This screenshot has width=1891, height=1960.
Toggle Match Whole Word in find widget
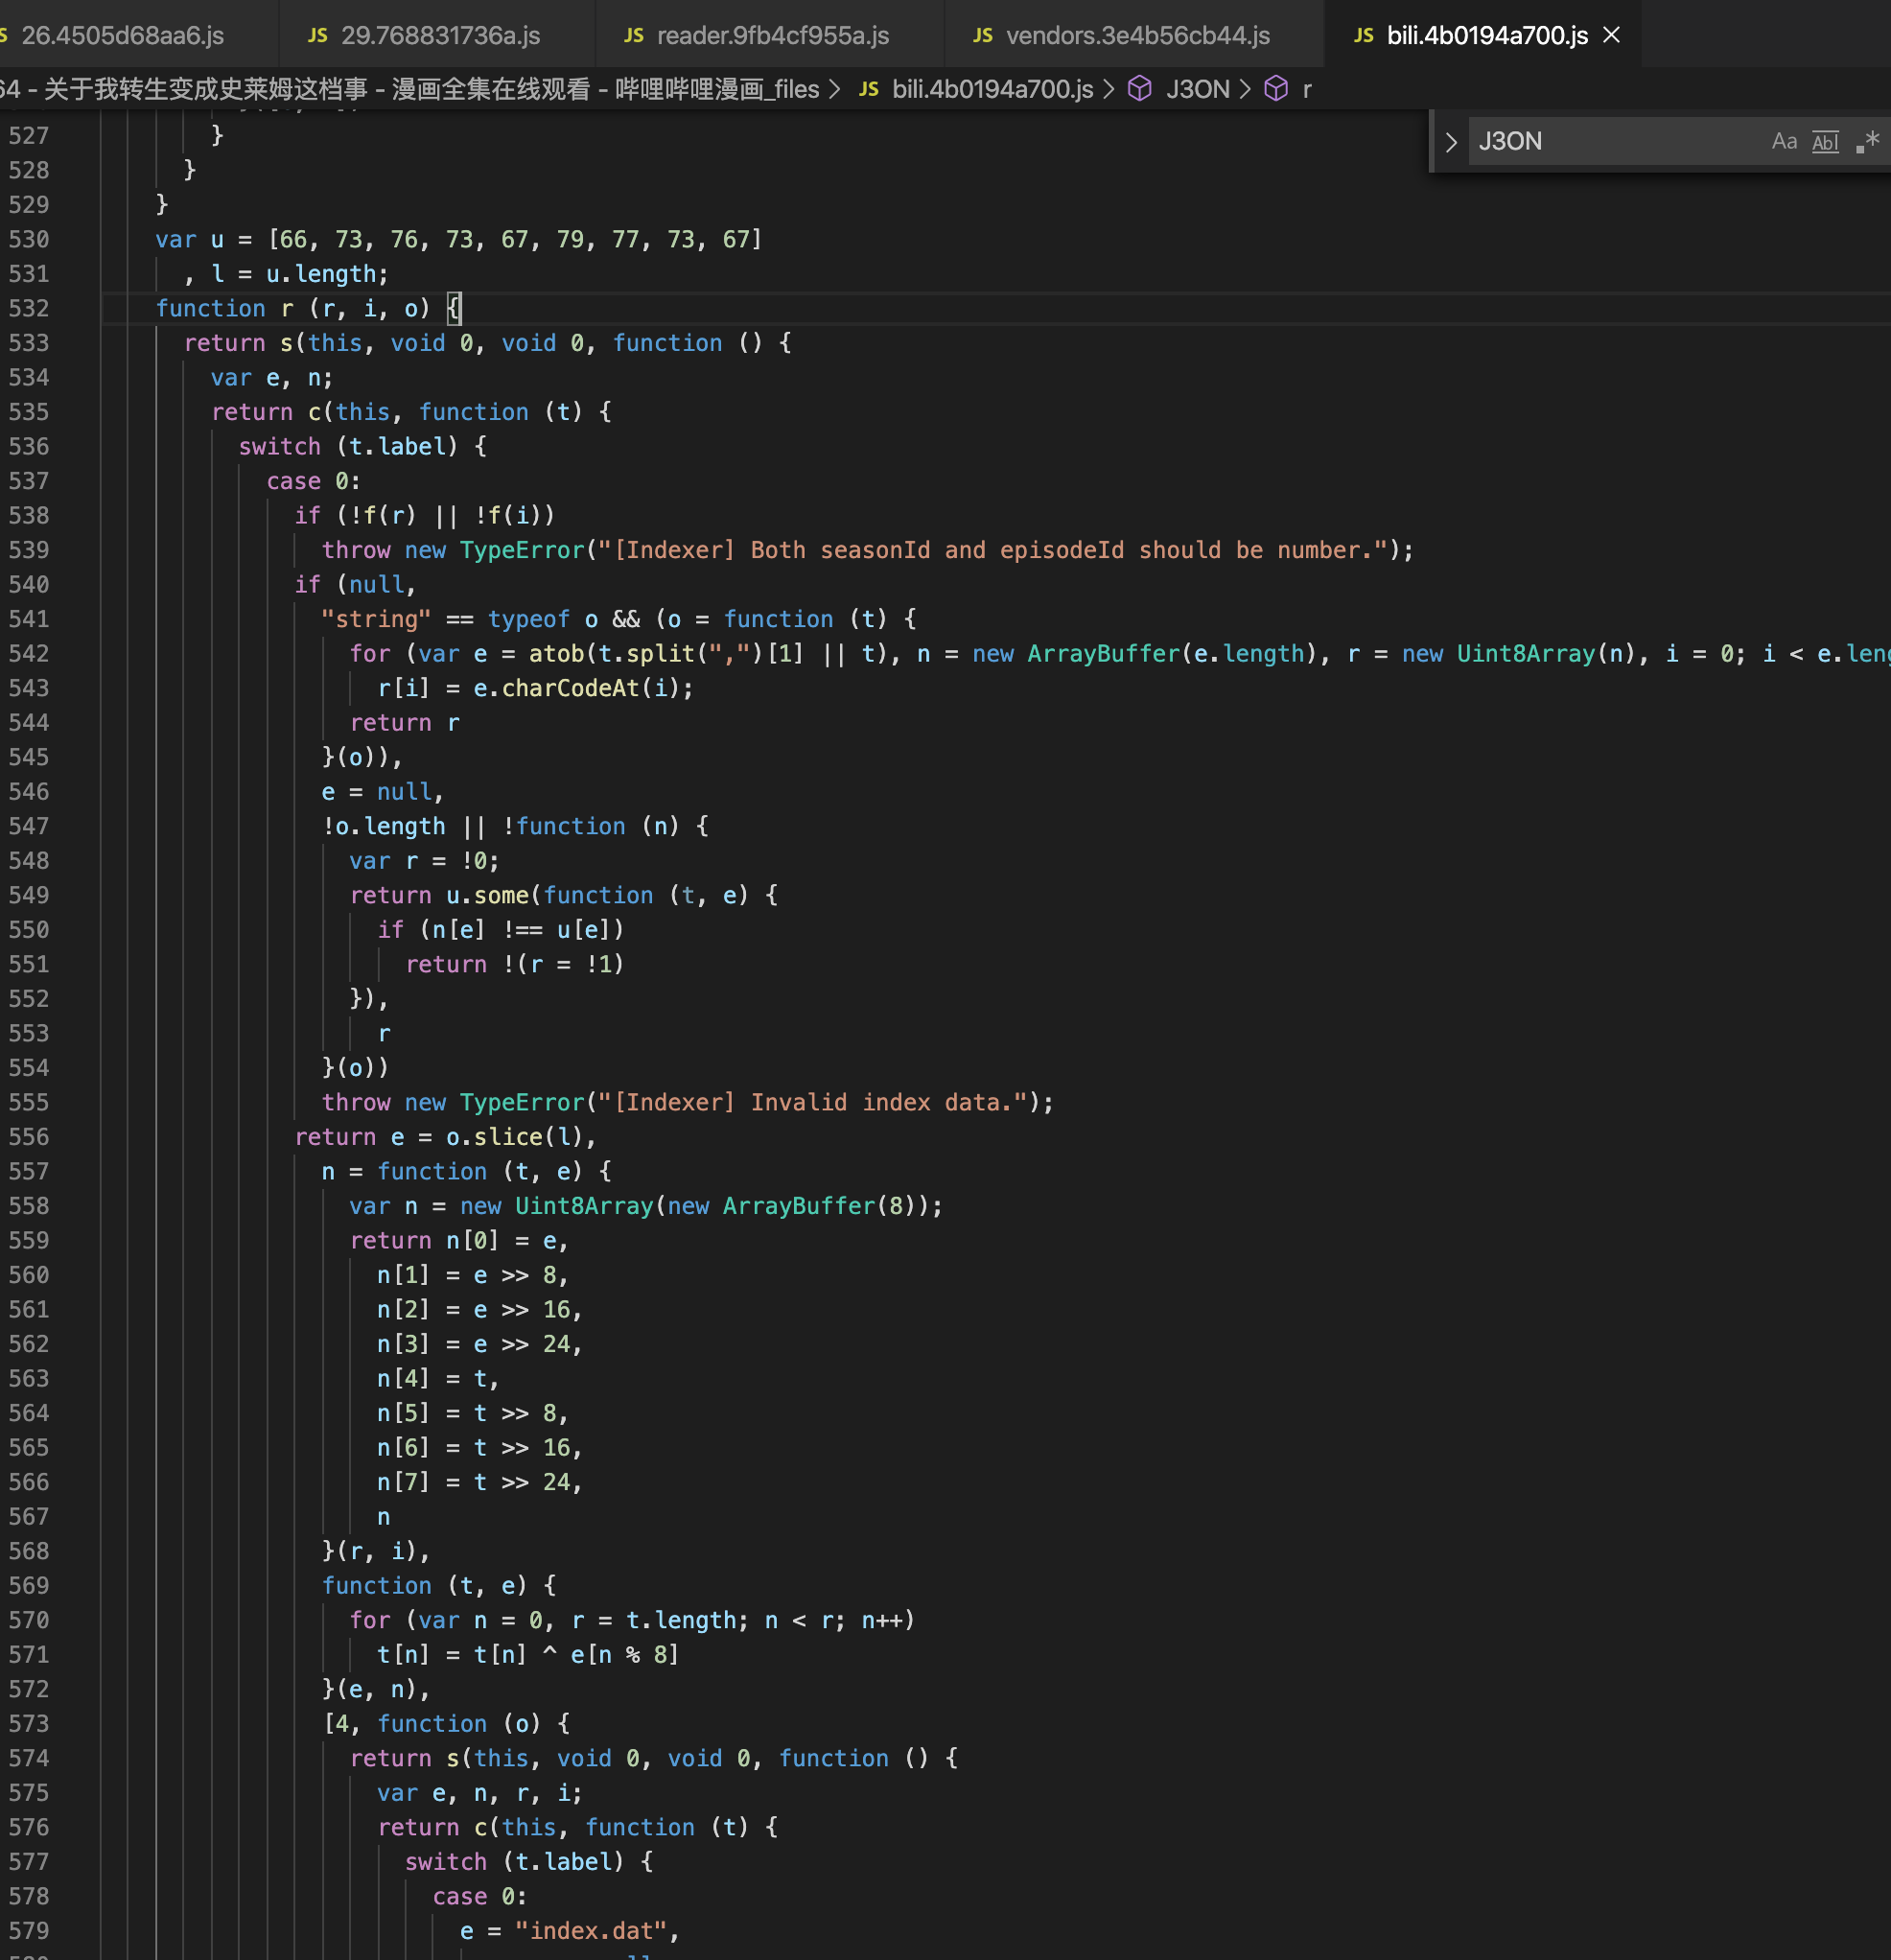1825,141
